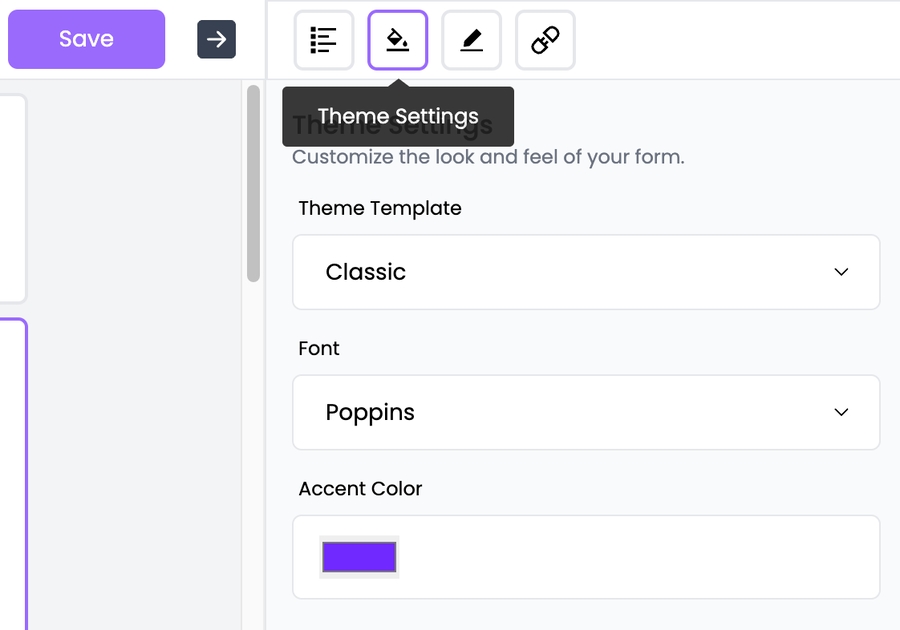Viewport: 900px width, 630px height.
Task: Select the purple-outlined card in left panel
Action: coord(12,470)
